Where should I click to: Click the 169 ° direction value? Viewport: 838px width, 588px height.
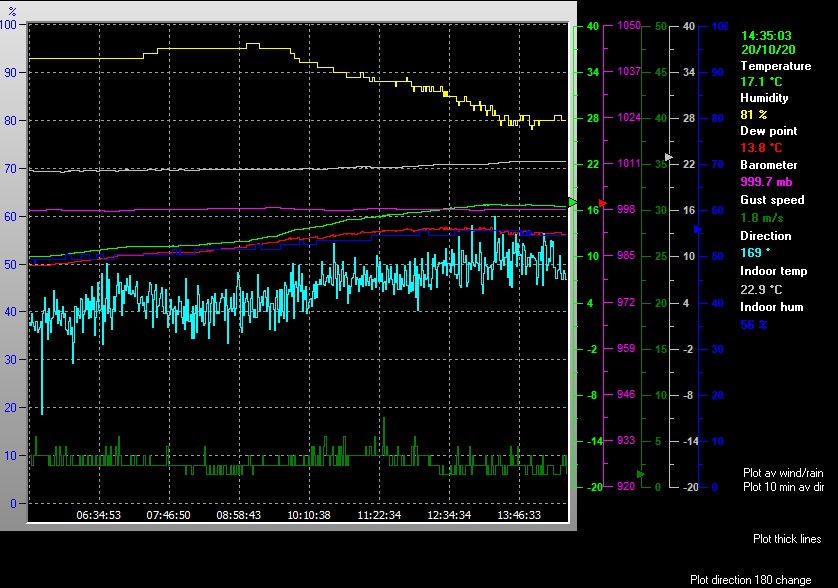pos(755,252)
